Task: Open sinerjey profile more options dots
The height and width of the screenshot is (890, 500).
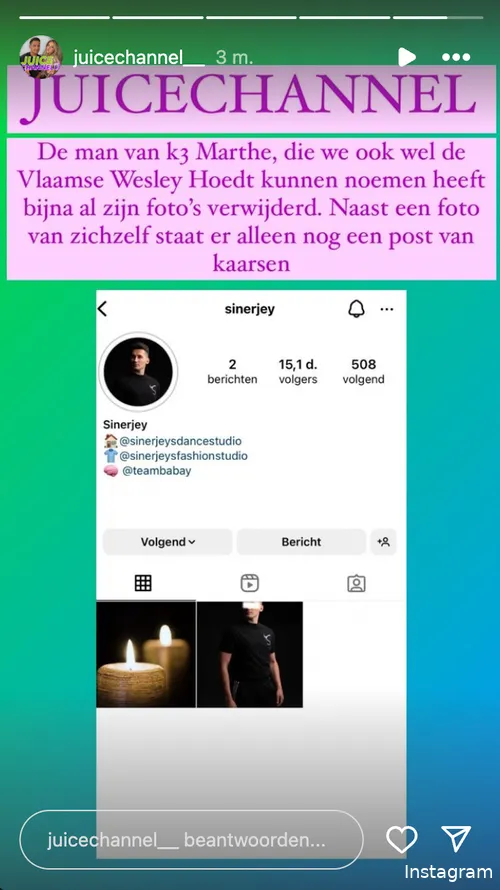Action: (x=387, y=309)
